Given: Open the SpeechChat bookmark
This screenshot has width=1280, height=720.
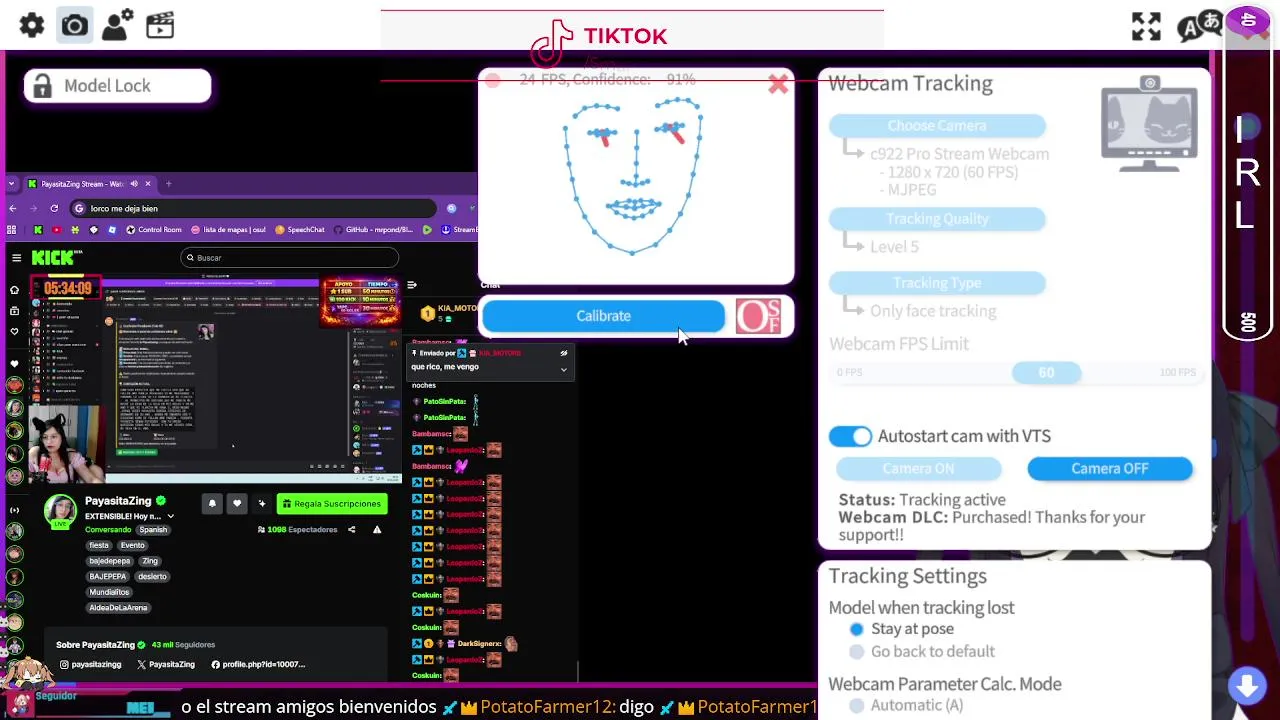Looking at the screenshot, I should tap(299, 230).
